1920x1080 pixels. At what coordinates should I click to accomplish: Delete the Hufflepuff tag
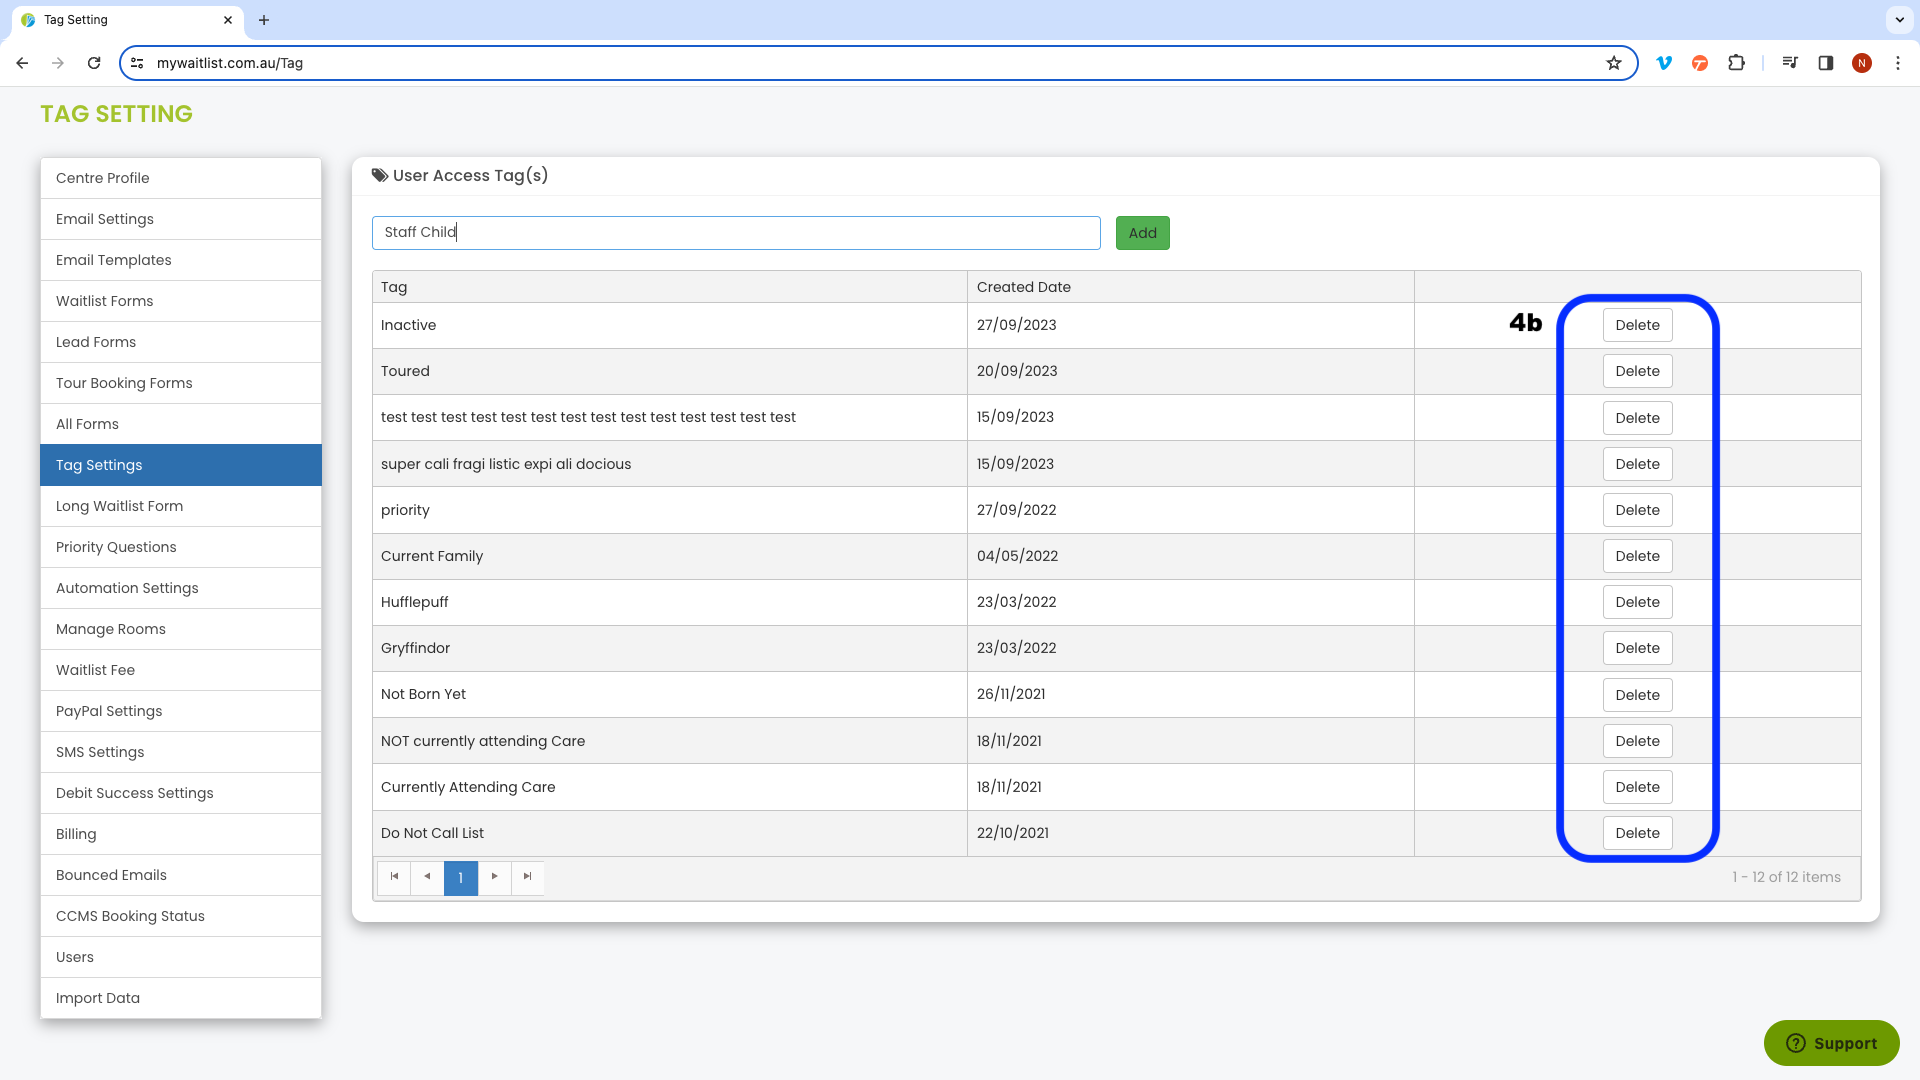click(1637, 602)
